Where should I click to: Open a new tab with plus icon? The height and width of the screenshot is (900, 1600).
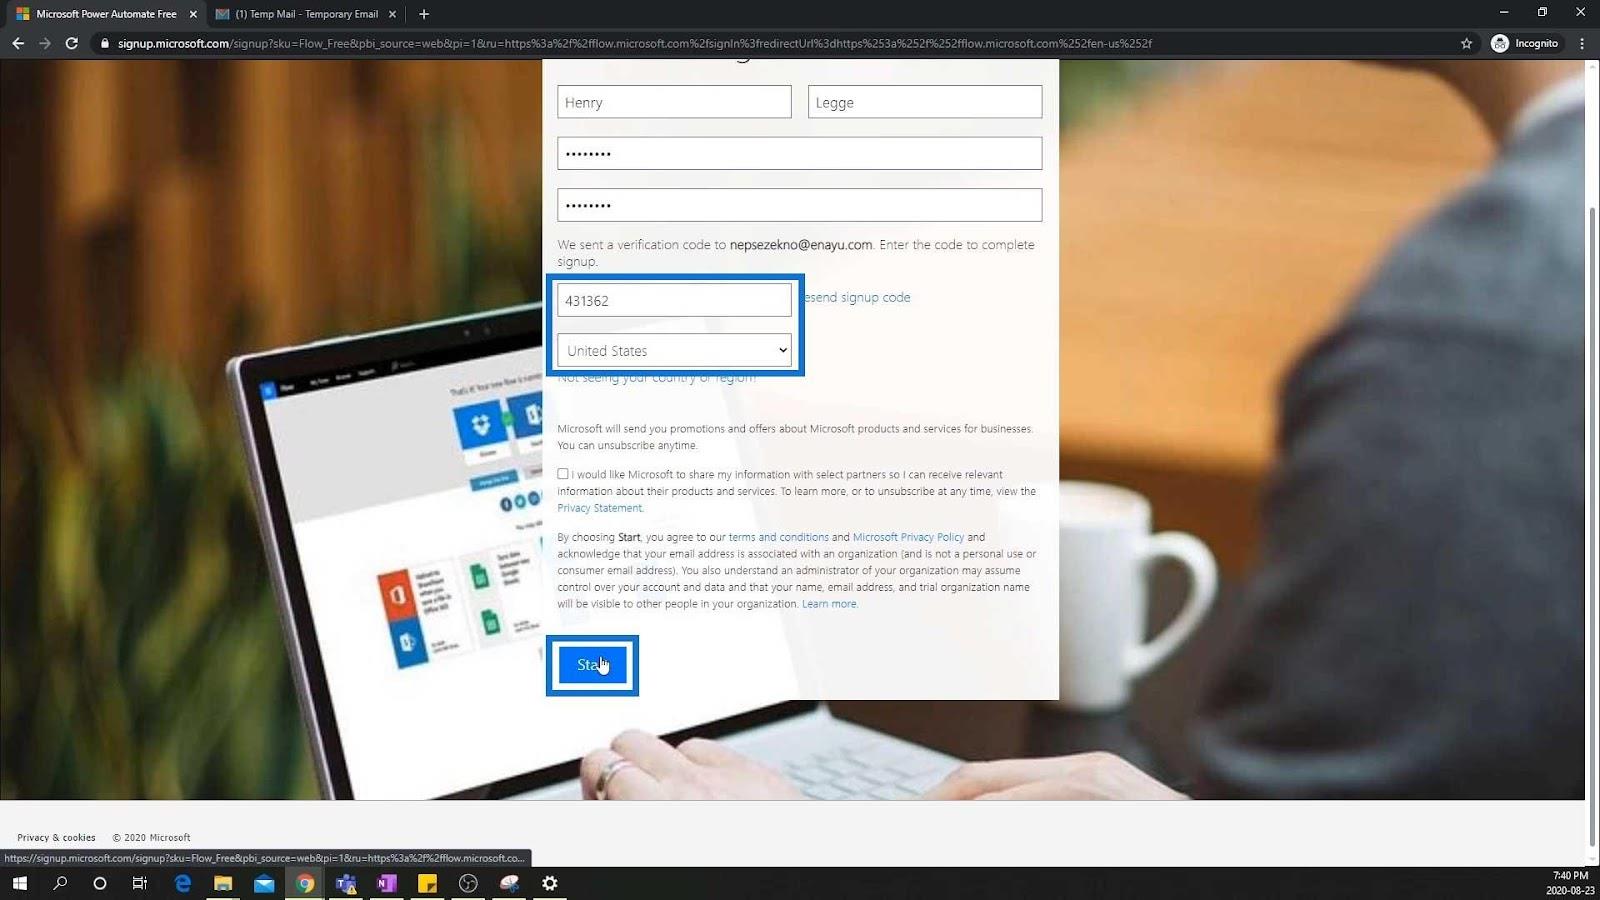point(424,14)
